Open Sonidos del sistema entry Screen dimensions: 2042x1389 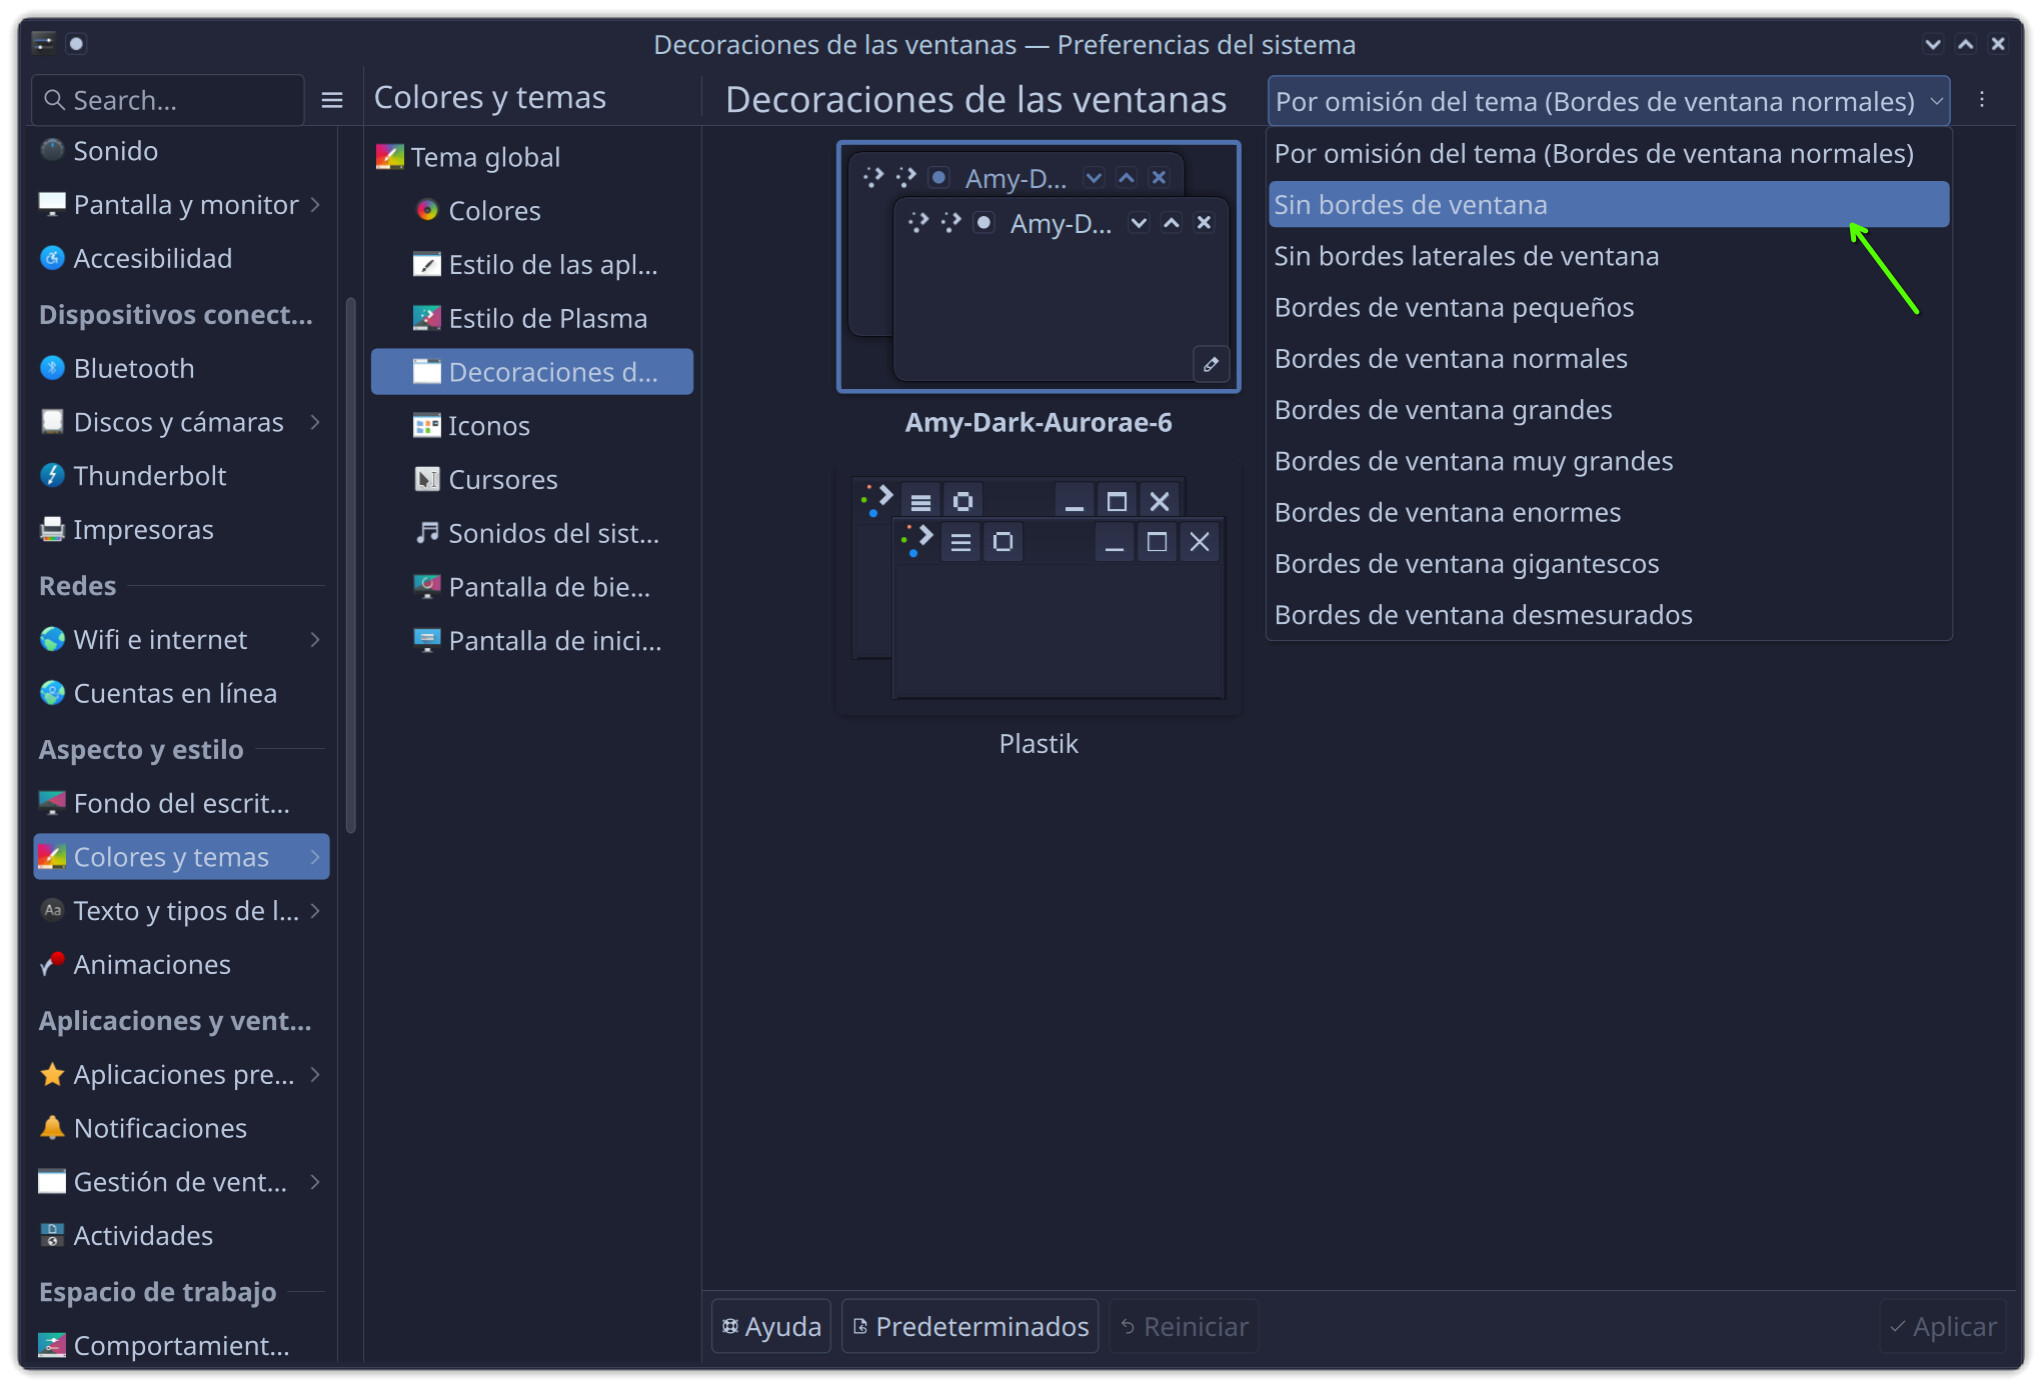point(552,534)
